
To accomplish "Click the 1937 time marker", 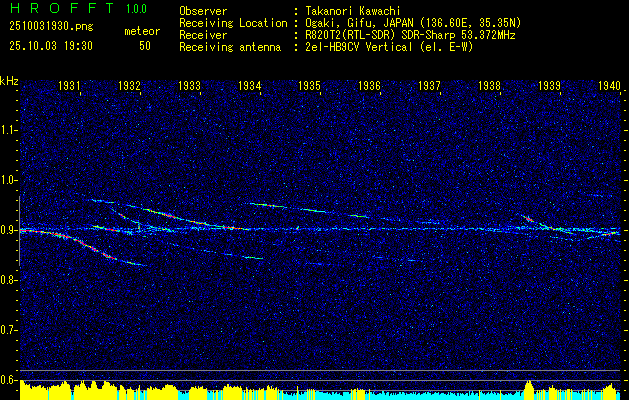I will click(429, 86).
